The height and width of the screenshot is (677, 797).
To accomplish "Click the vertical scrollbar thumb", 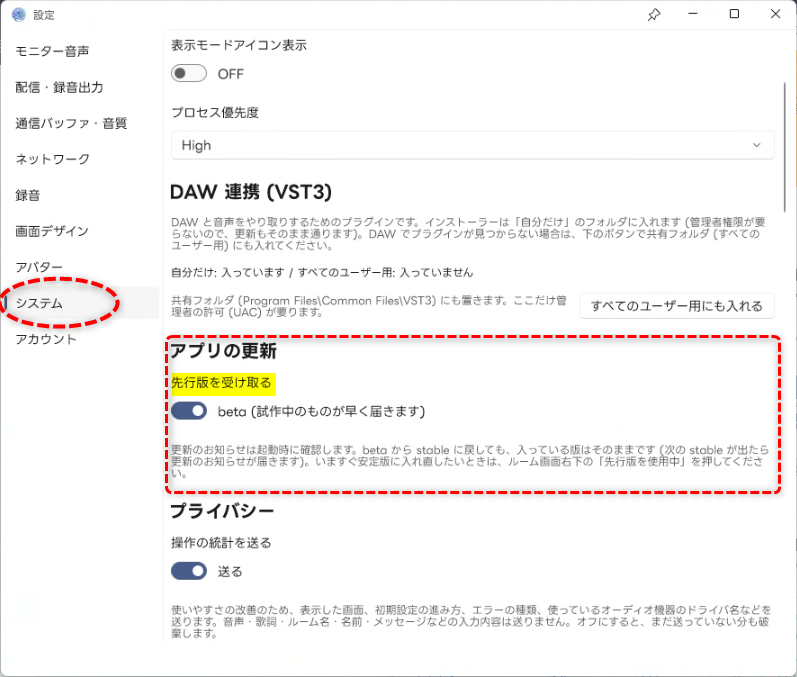I will tap(785, 147).
